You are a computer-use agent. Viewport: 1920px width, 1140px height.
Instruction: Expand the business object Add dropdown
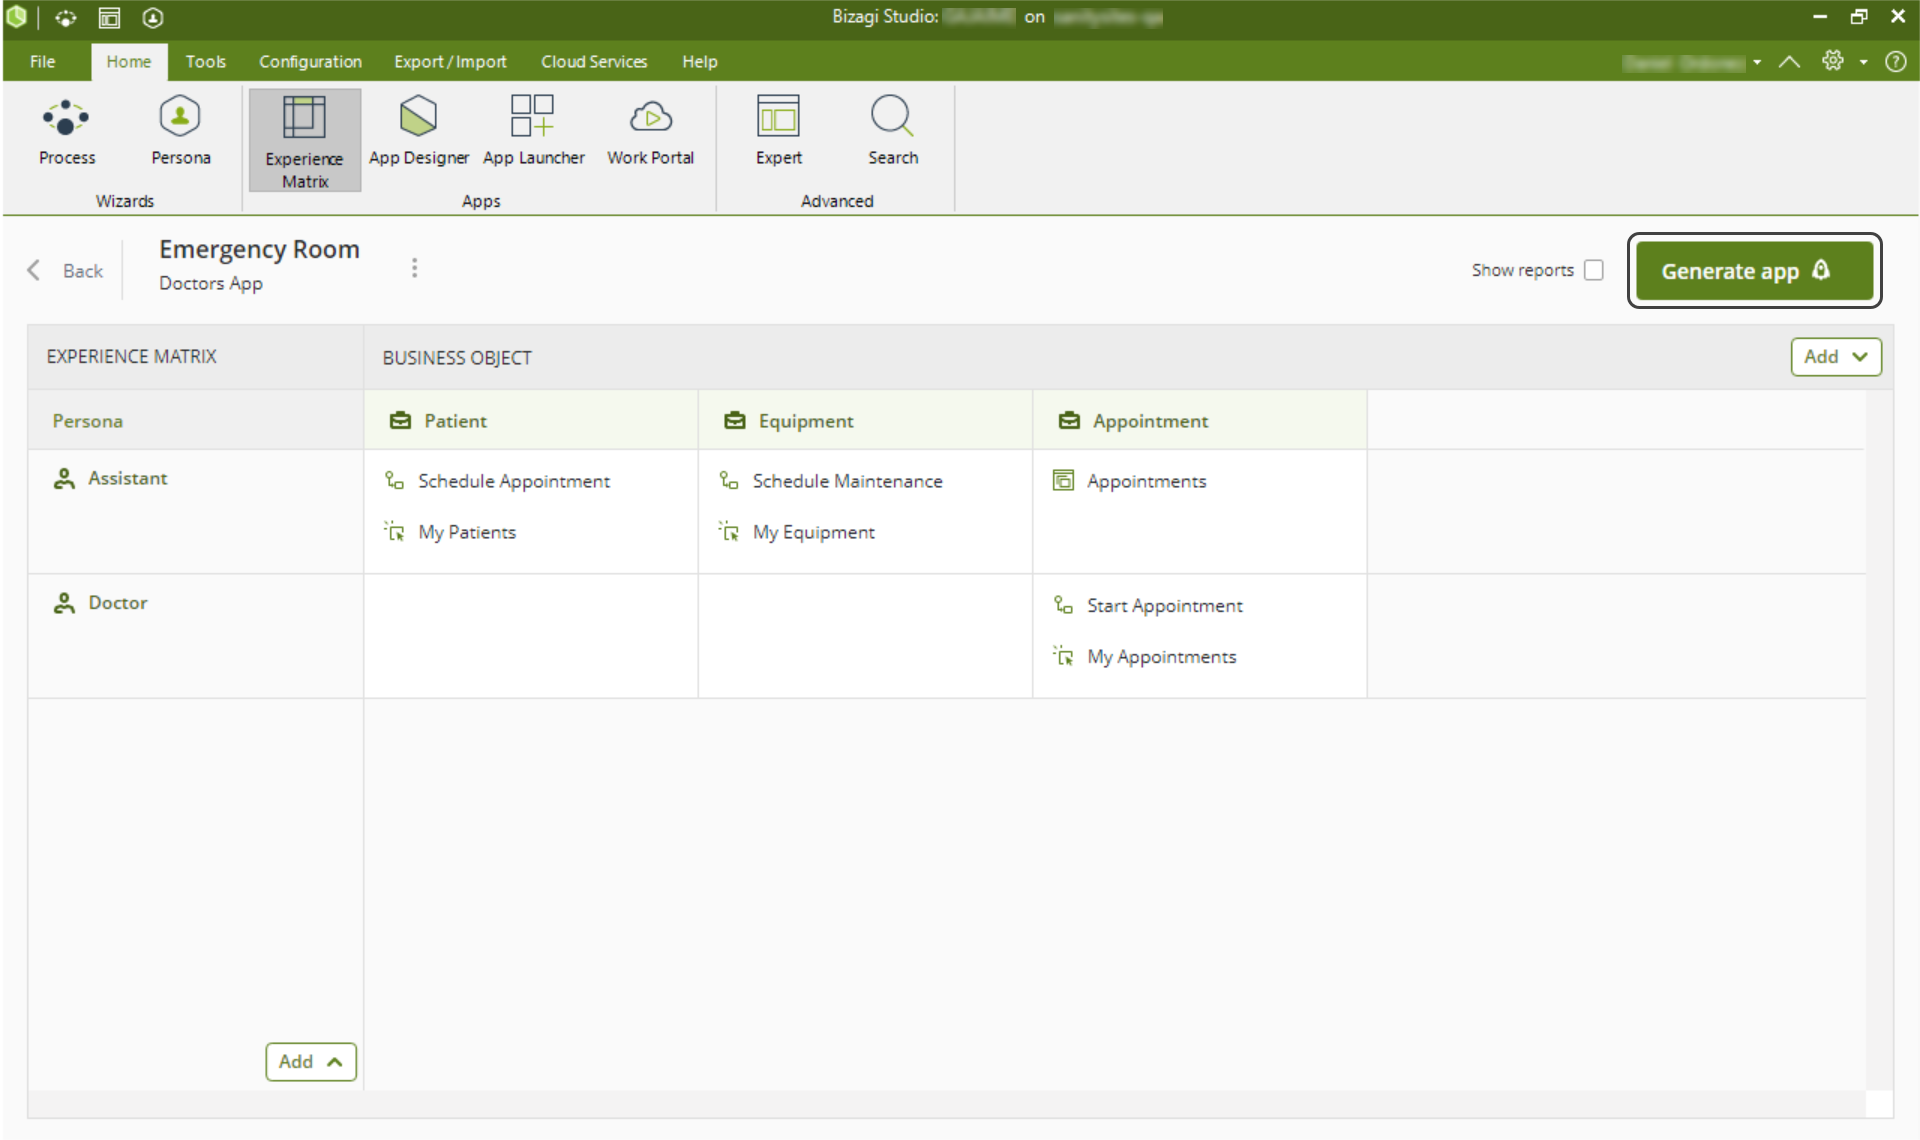(1836, 357)
